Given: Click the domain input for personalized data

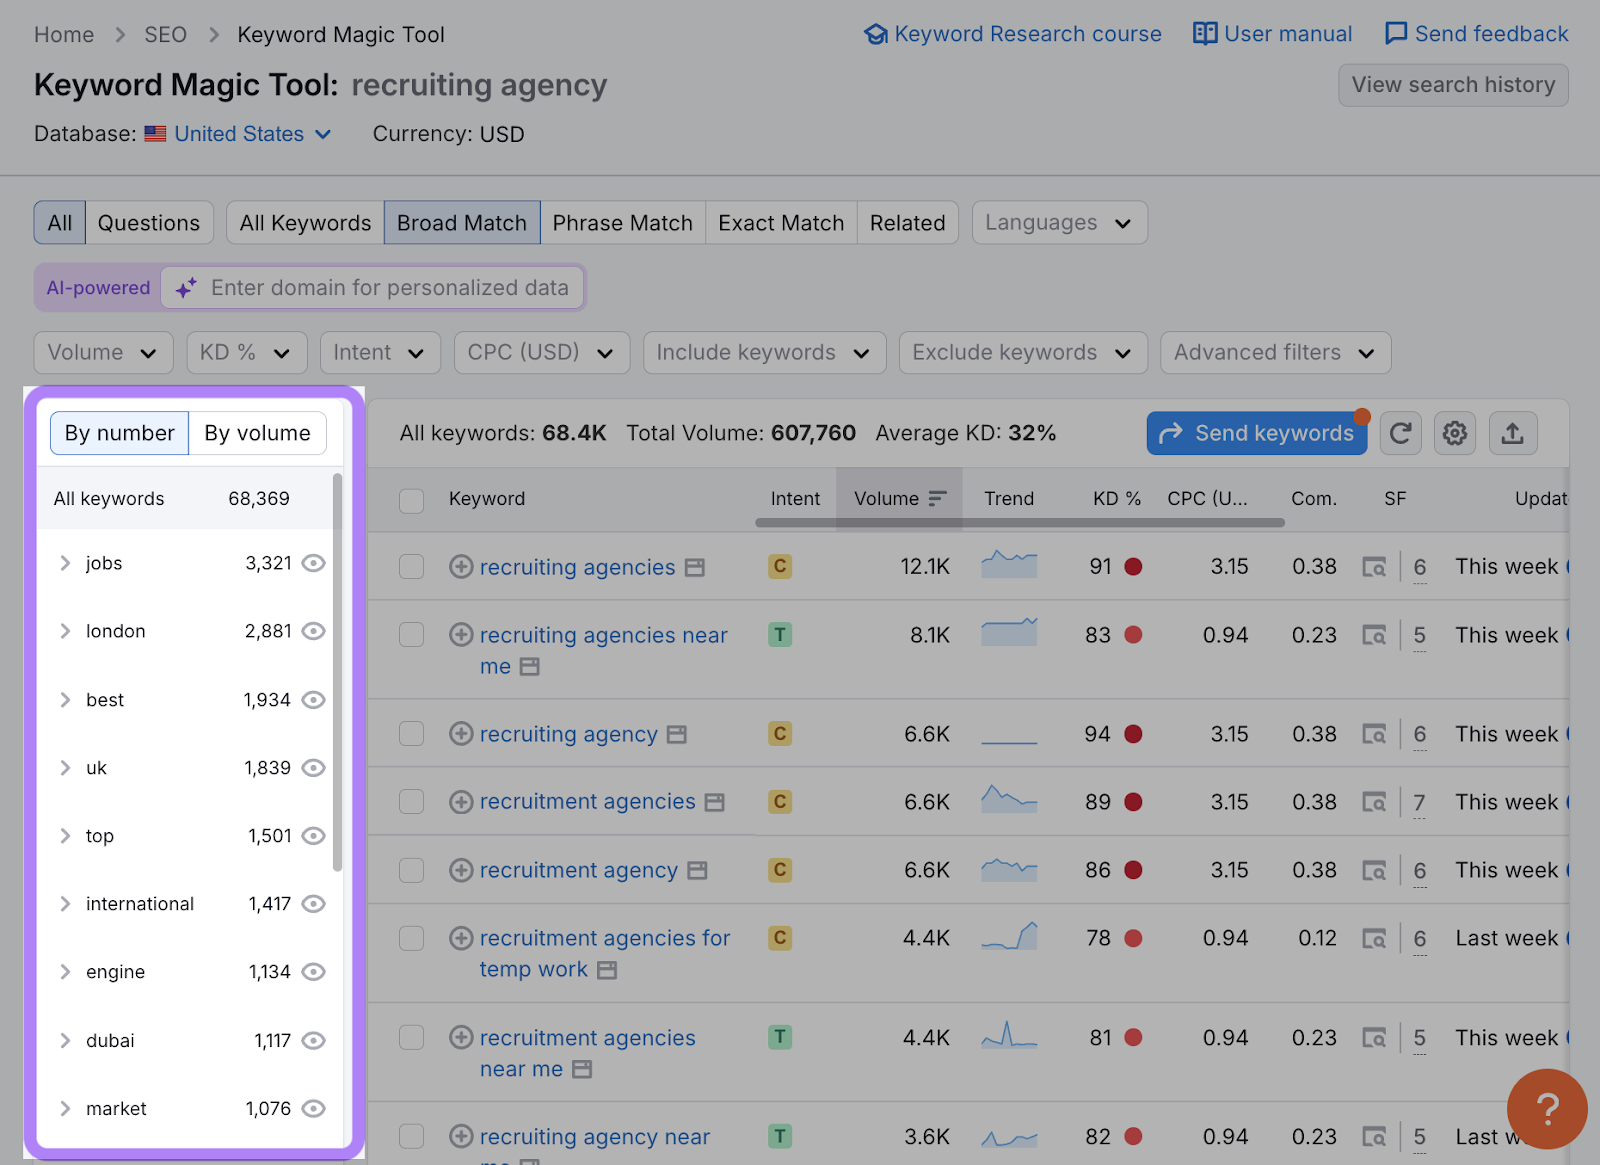Looking at the screenshot, I should pyautogui.click(x=389, y=288).
